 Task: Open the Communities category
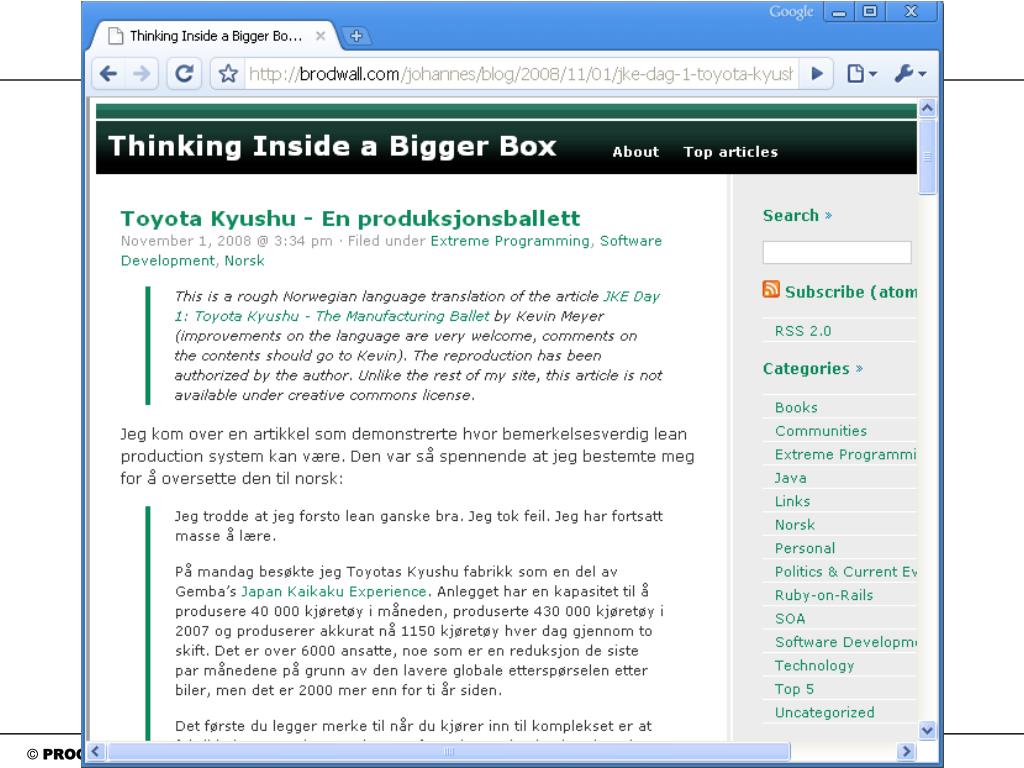[821, 431]
